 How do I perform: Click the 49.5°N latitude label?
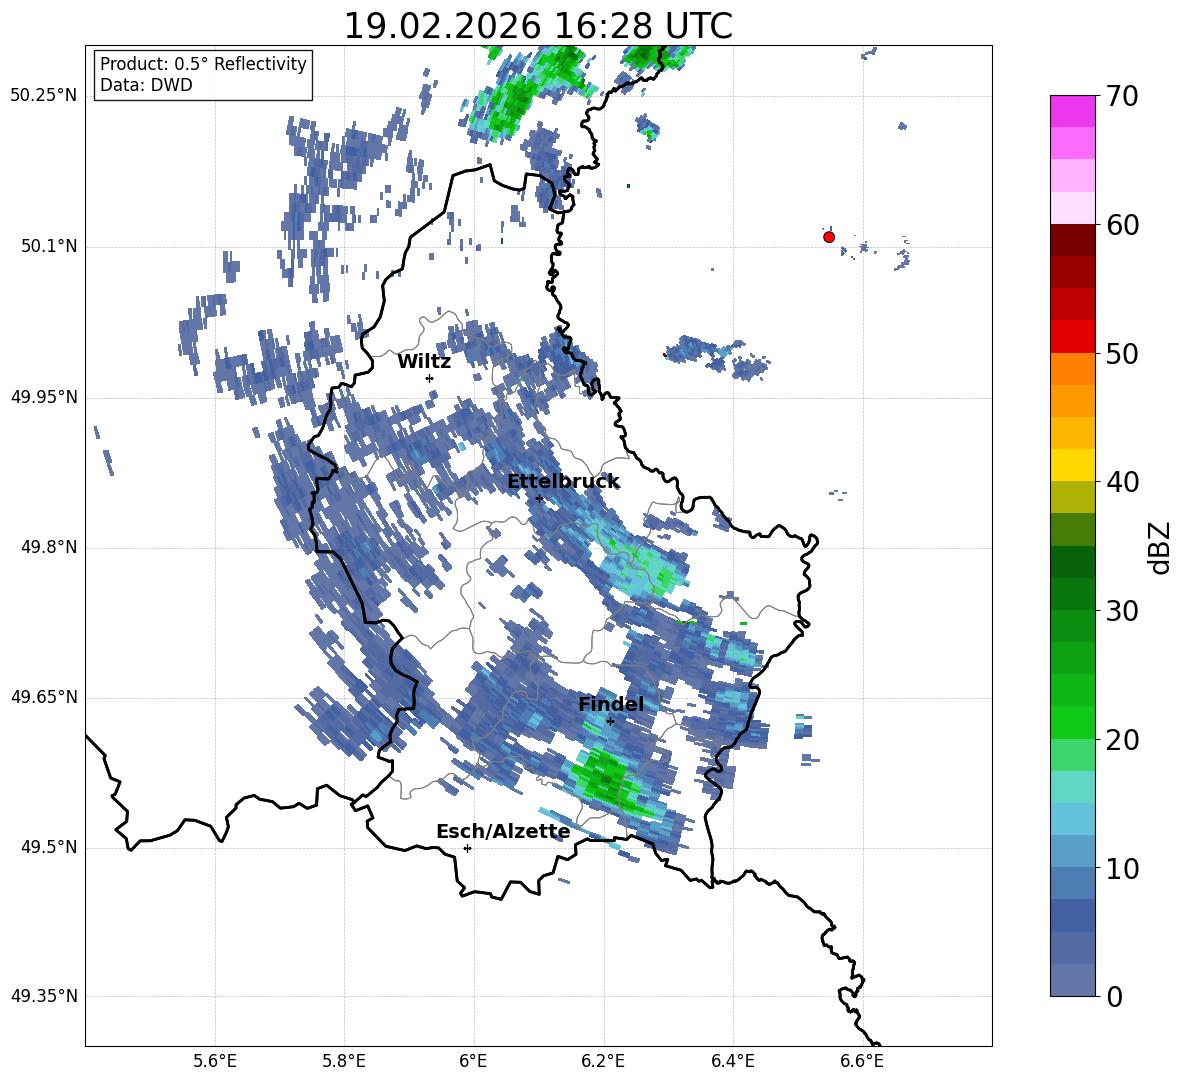click(x=50, y=847)
